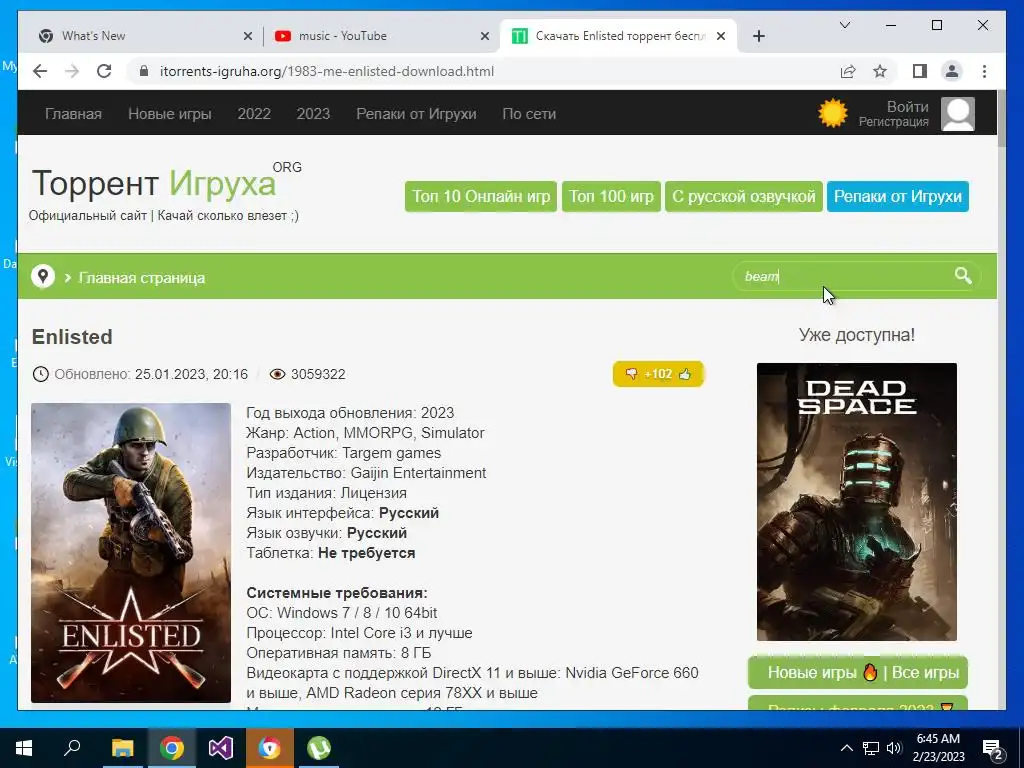Open Visual Studio from the taskbar
1024x768 pixels.
point(221,748)
